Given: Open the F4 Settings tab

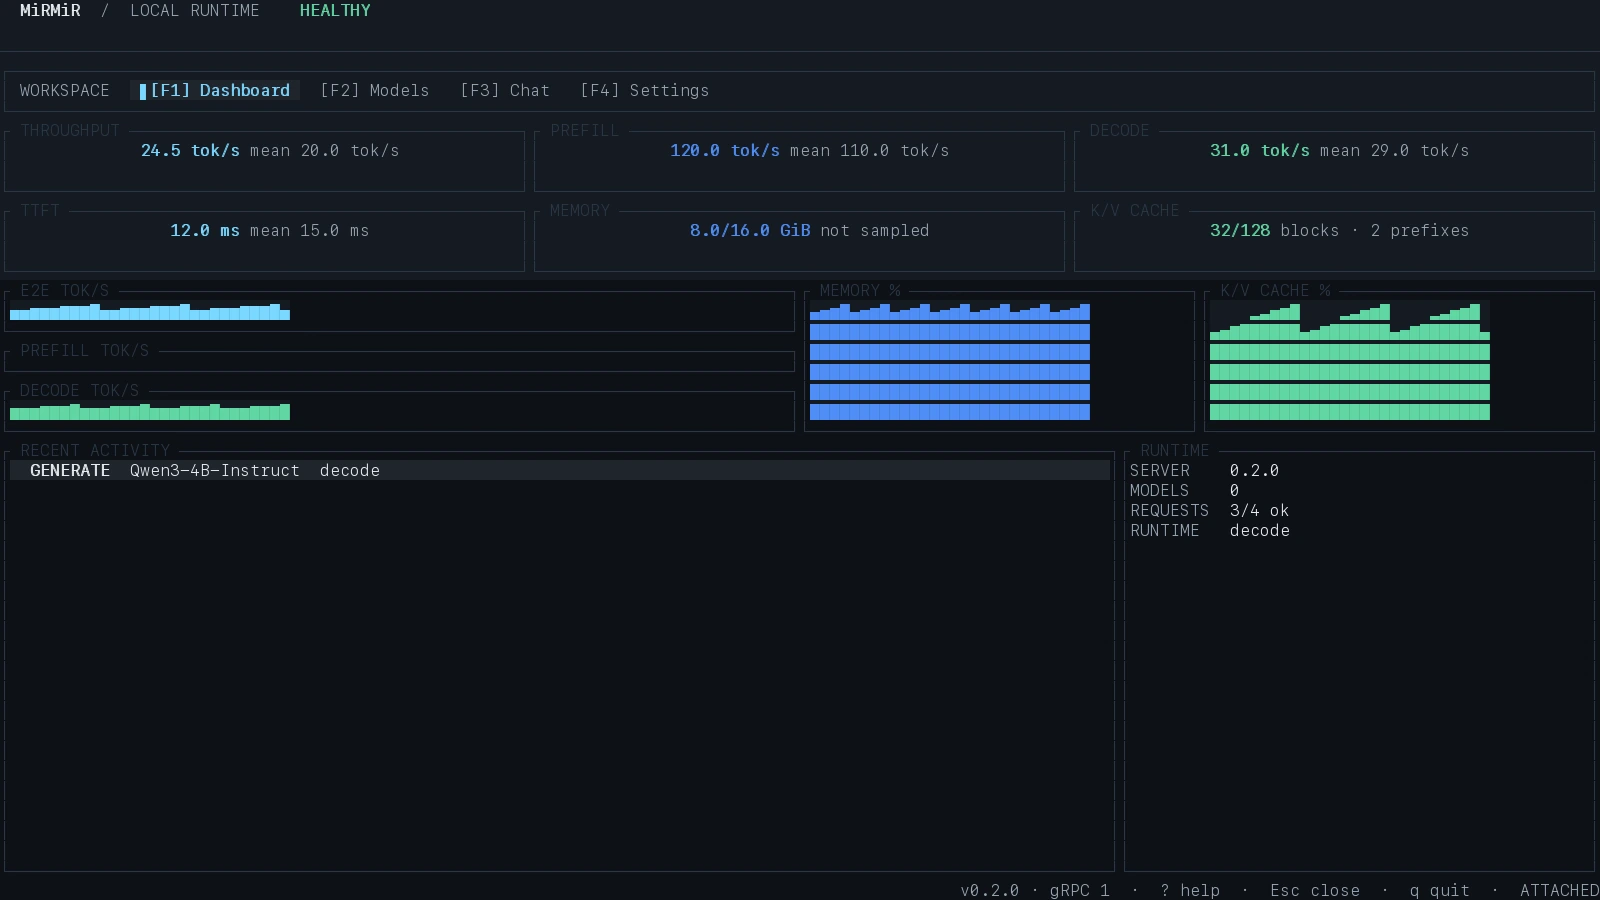Looking at the screenshot, I should pyautogui.click(x=645, y=90).
